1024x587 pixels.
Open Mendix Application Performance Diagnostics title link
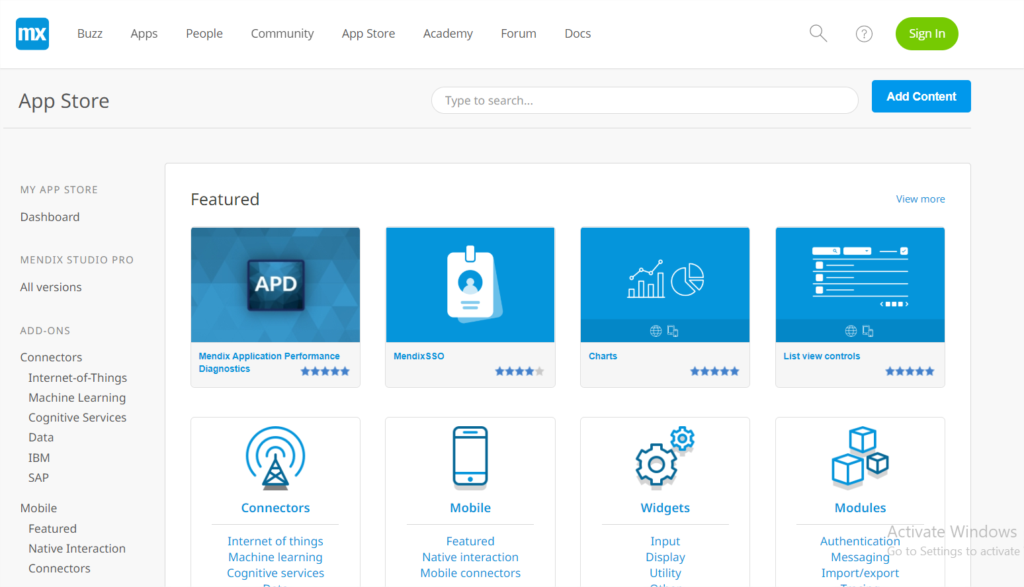coord(269,362)
